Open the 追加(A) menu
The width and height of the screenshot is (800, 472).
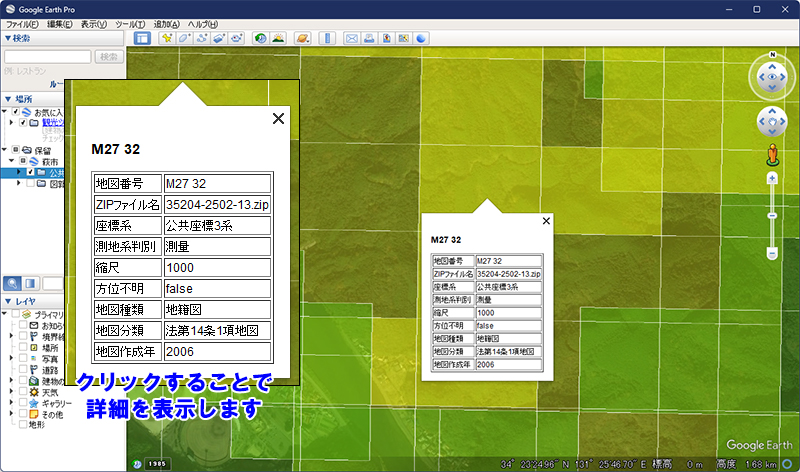pos(167,24)
